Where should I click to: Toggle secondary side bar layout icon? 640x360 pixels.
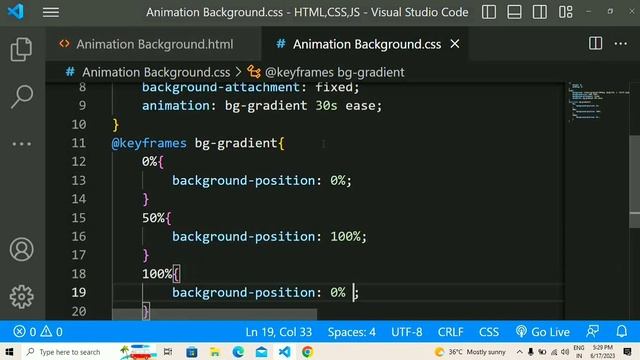(x=540, y=12)
